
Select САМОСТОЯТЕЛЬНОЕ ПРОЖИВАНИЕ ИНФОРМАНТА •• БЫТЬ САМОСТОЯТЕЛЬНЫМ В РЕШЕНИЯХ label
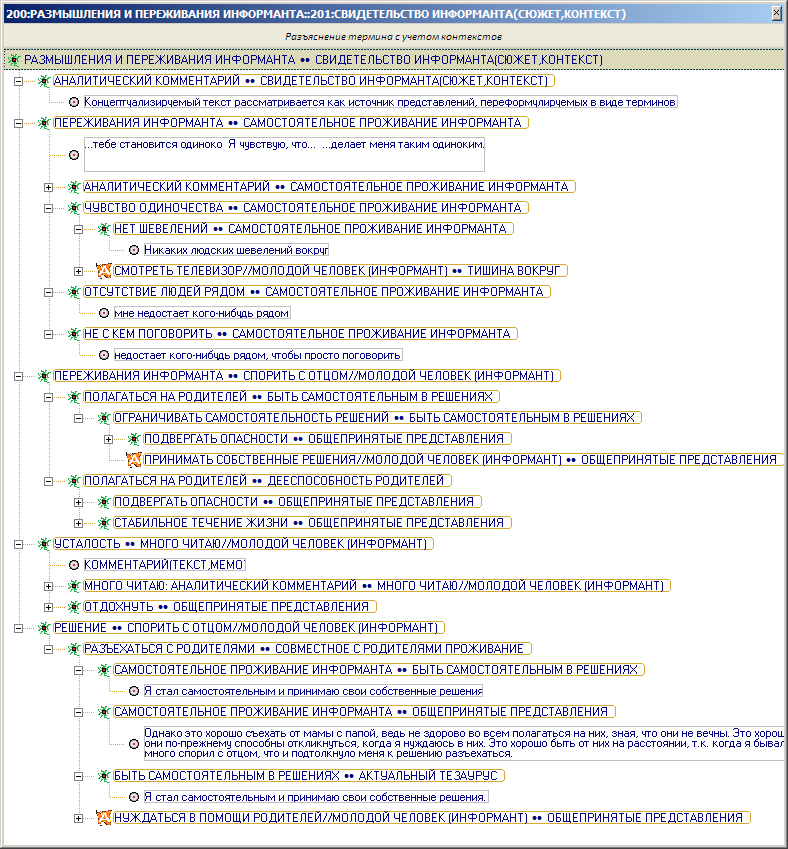tap(379, 670)
